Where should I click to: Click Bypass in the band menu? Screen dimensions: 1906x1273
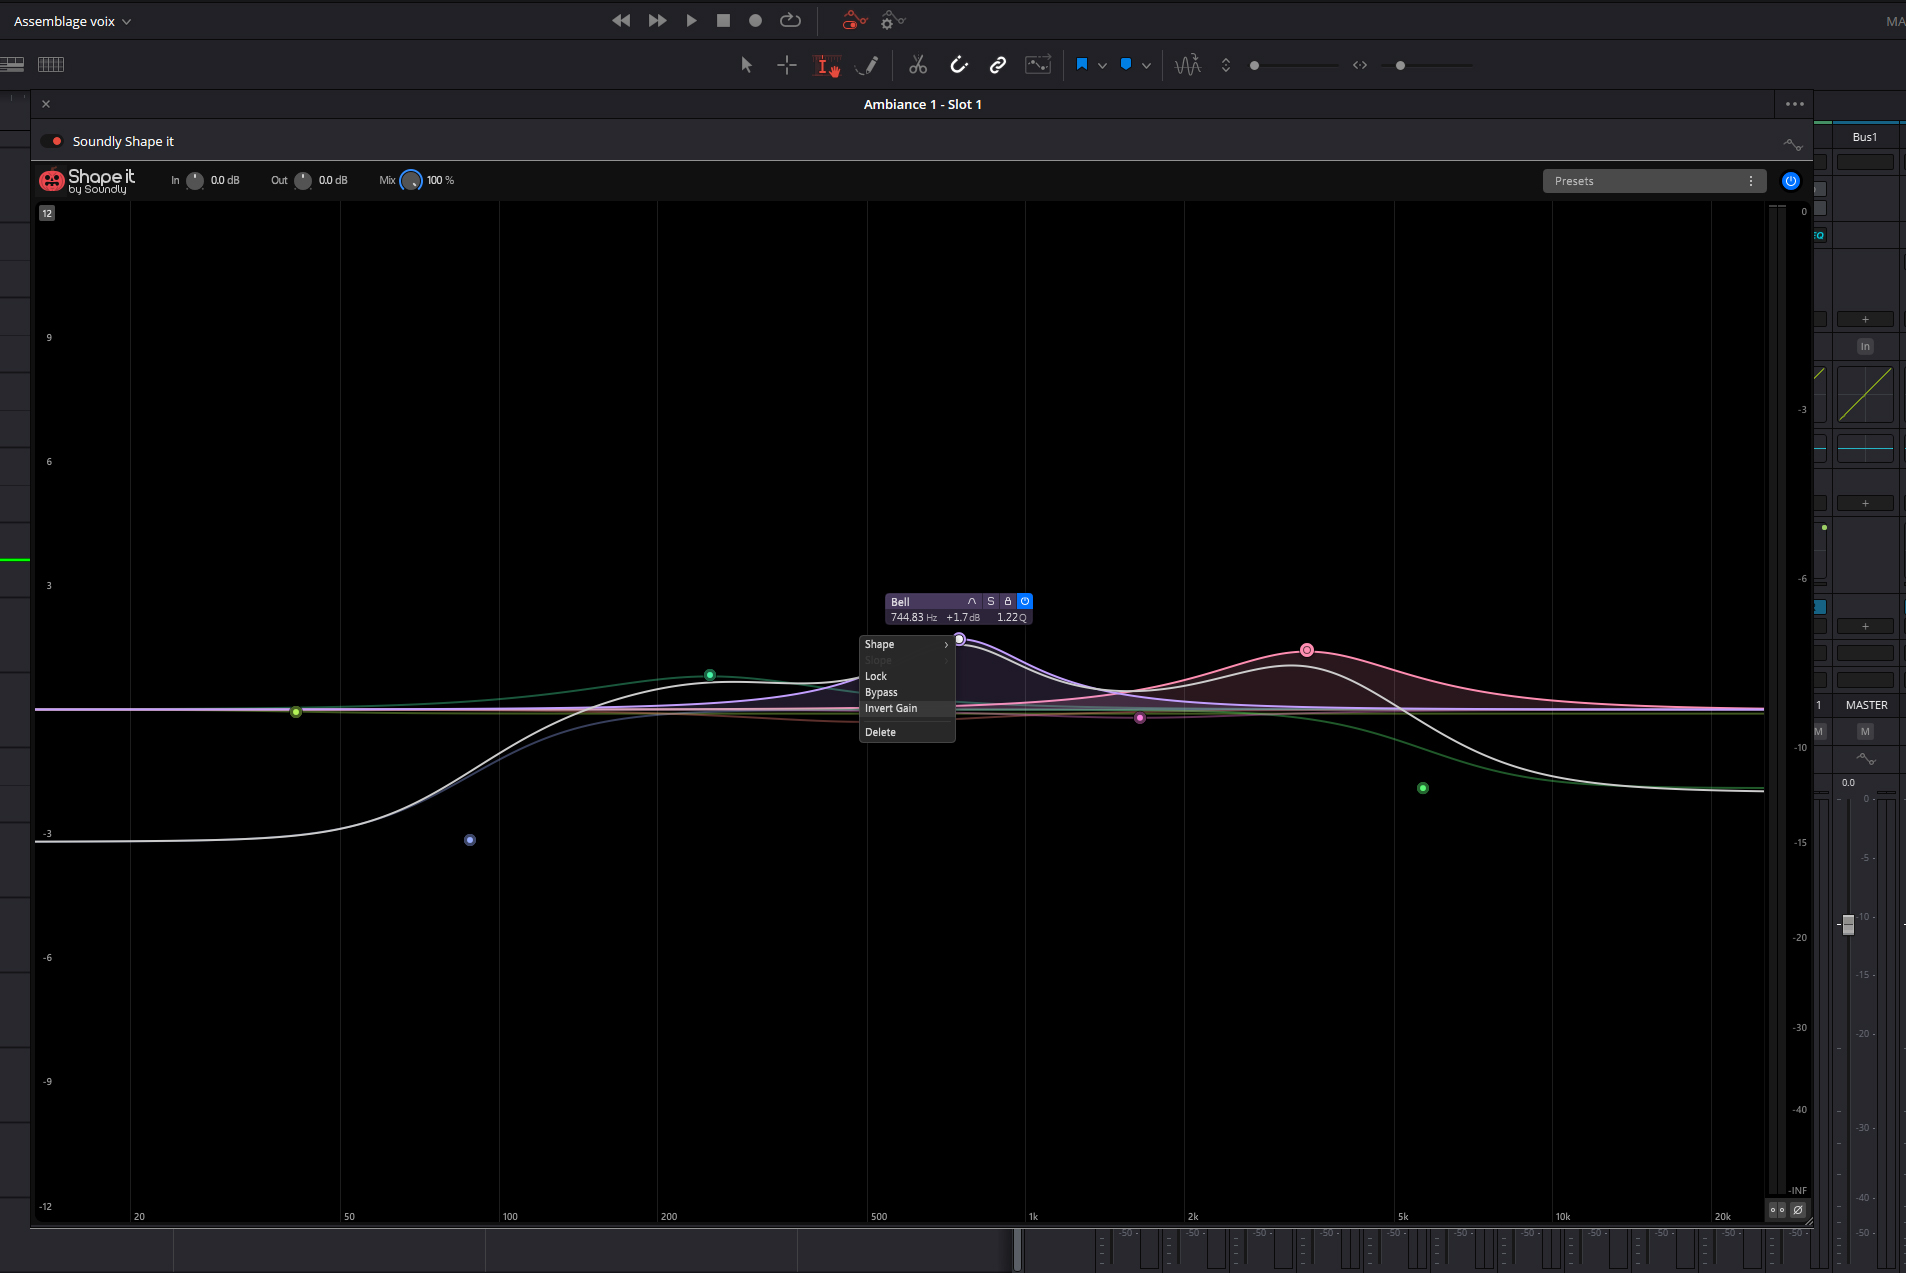(x=881, y=692)
